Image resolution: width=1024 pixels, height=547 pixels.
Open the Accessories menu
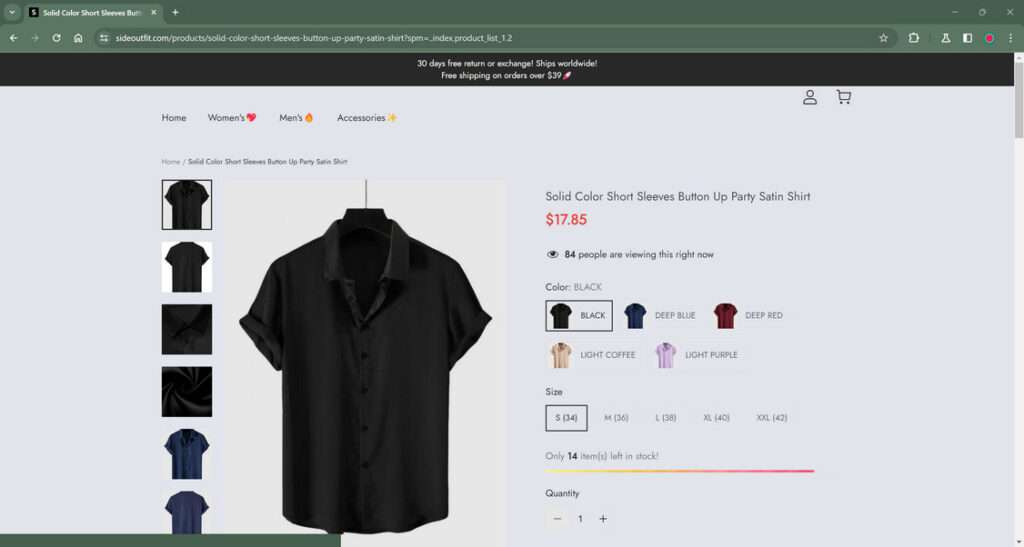tap(367, 117)
